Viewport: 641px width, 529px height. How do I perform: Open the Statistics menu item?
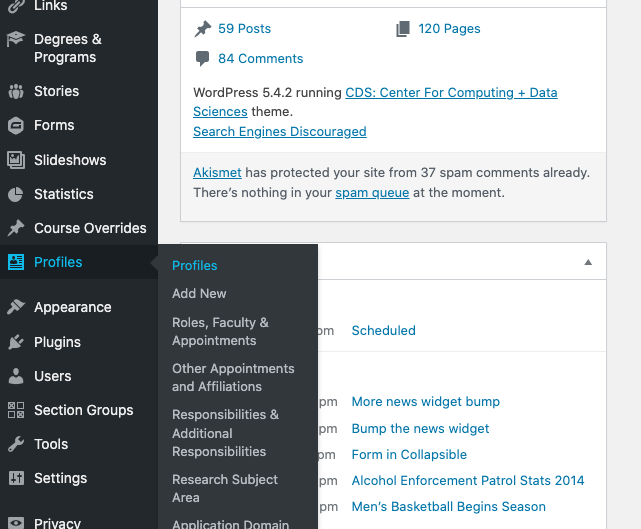(x=64, y=194)
